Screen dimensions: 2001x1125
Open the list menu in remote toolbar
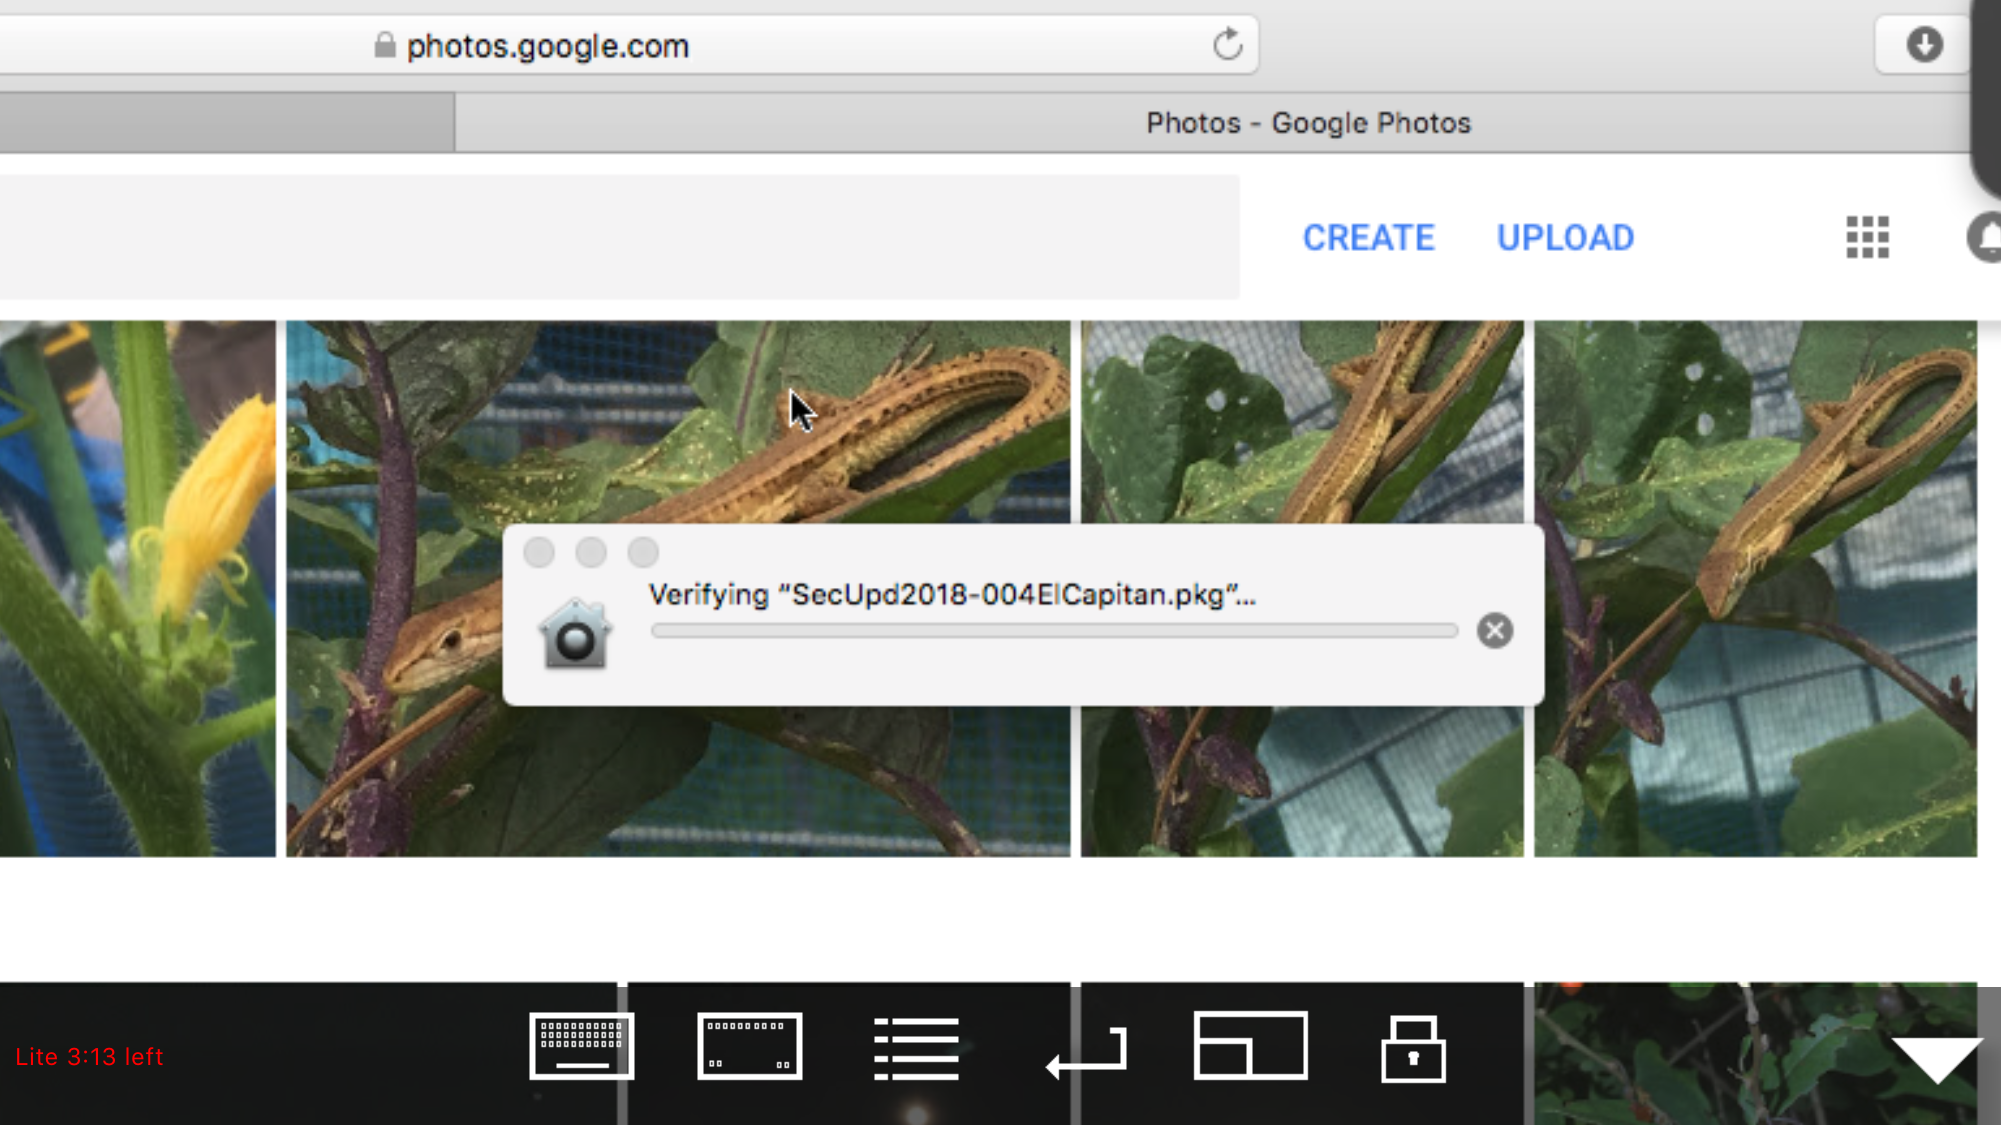coord(916,1048)
